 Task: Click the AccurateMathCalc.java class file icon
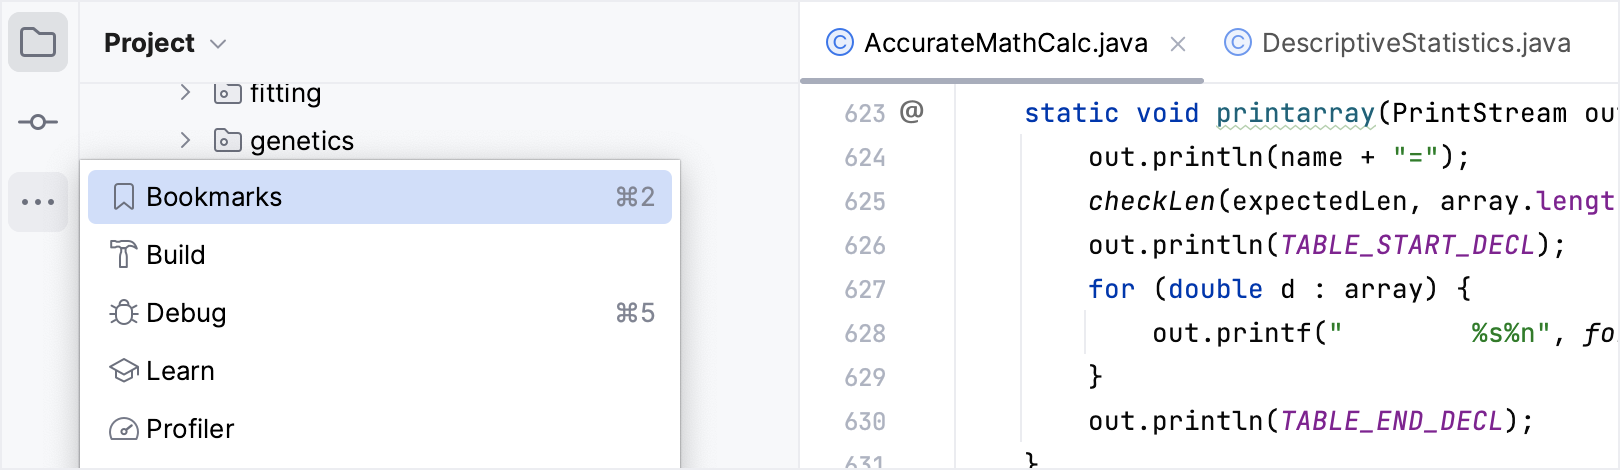(x=840, y=43)
